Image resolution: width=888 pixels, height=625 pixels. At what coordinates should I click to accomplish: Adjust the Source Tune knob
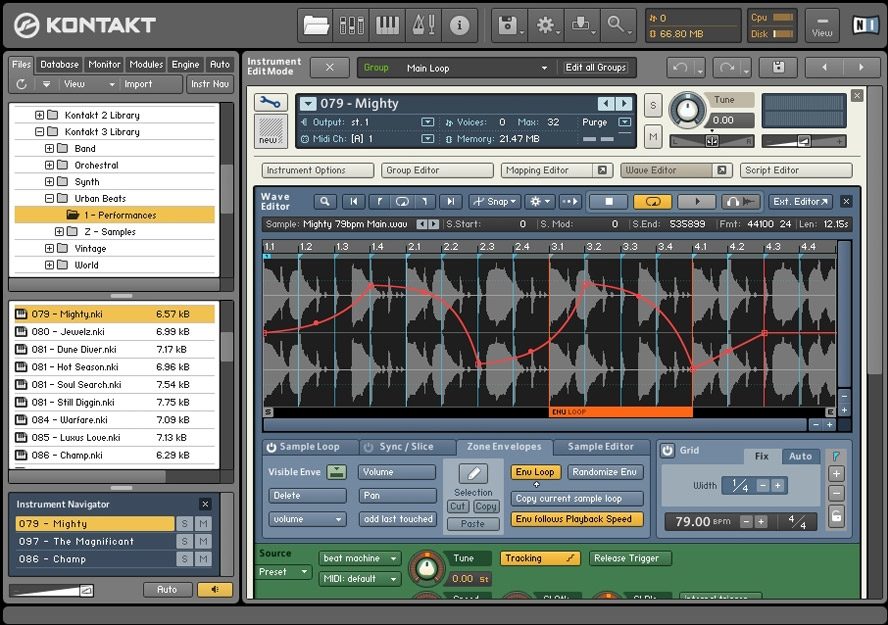click(x=426, y=568)
